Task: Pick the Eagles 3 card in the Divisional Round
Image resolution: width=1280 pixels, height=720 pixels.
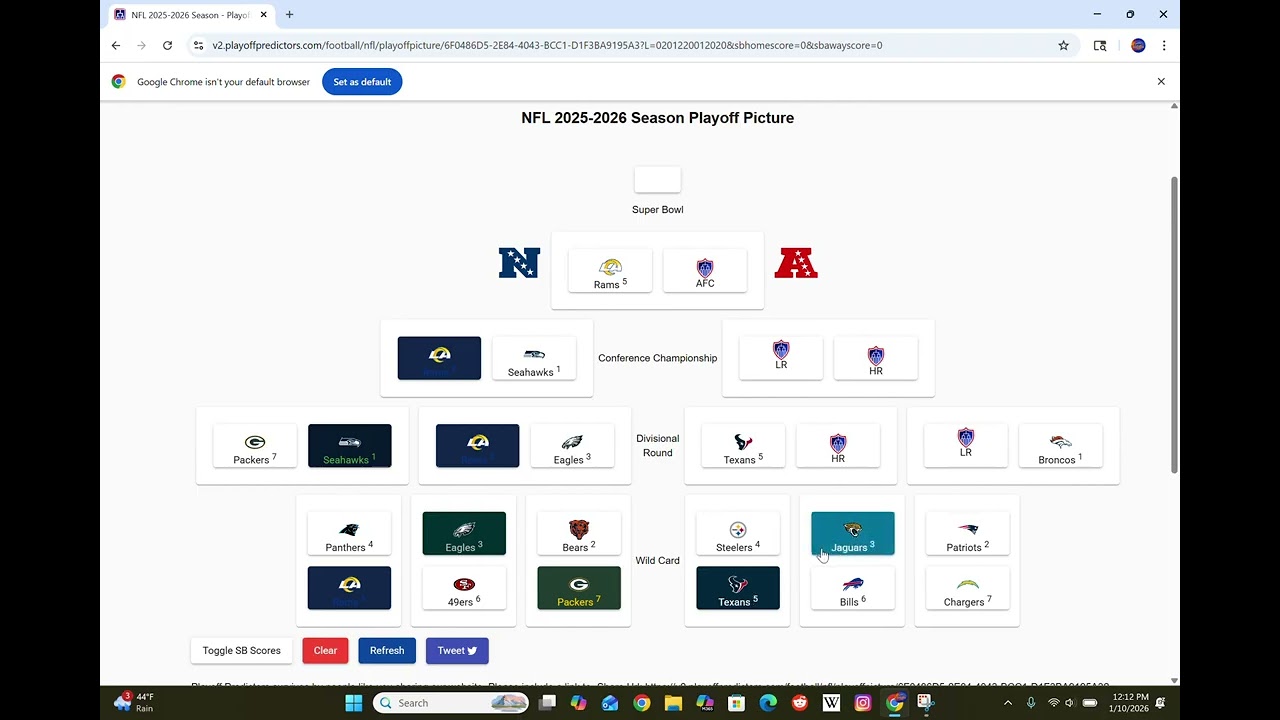Action: click(x=572, y=446)
